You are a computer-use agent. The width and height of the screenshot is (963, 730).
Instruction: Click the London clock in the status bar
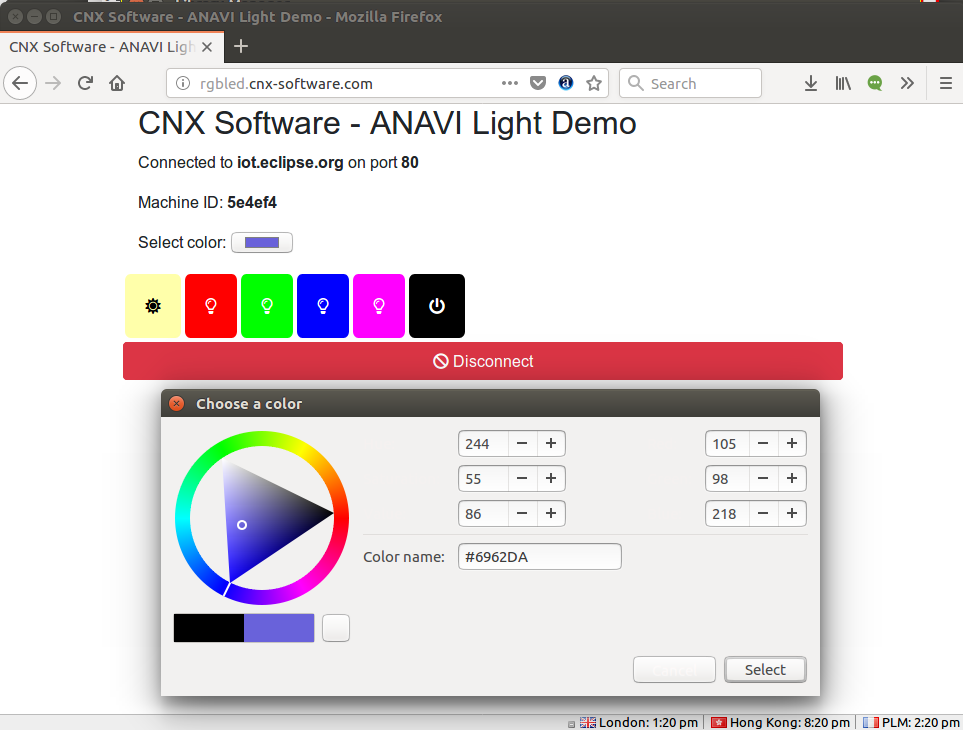tap(639, 723)
